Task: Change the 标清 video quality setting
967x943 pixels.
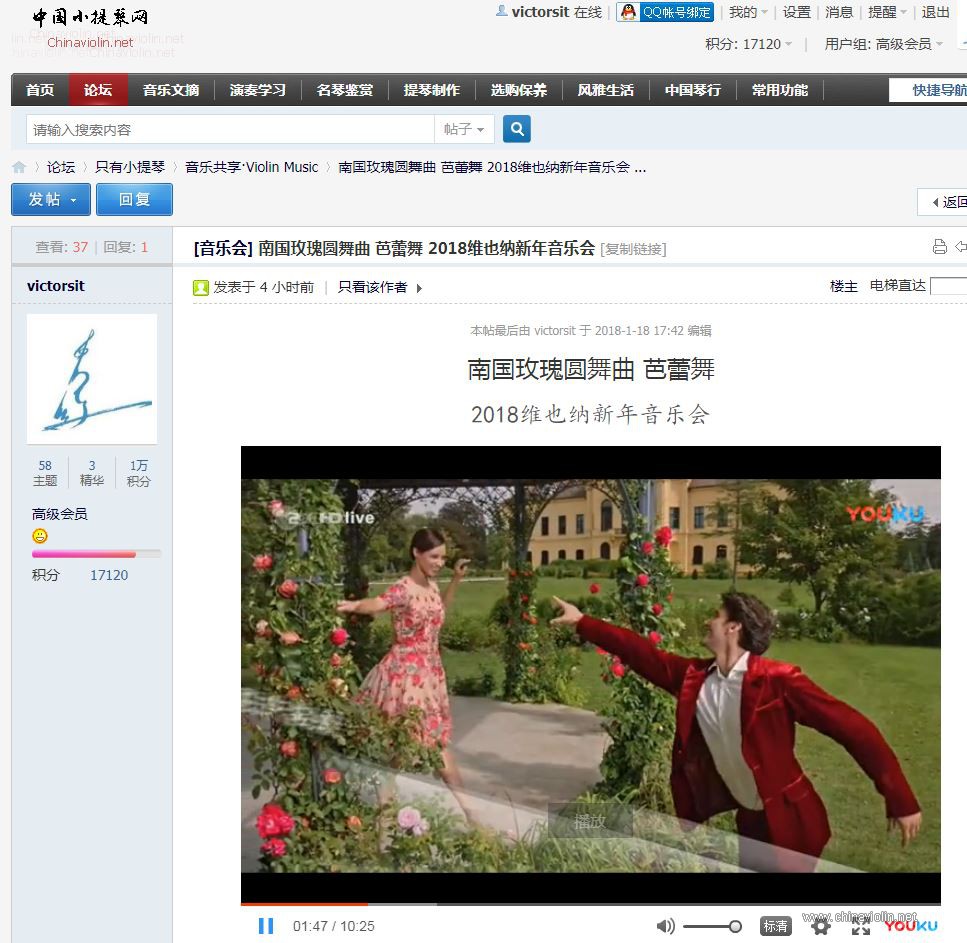Action: 775,926
